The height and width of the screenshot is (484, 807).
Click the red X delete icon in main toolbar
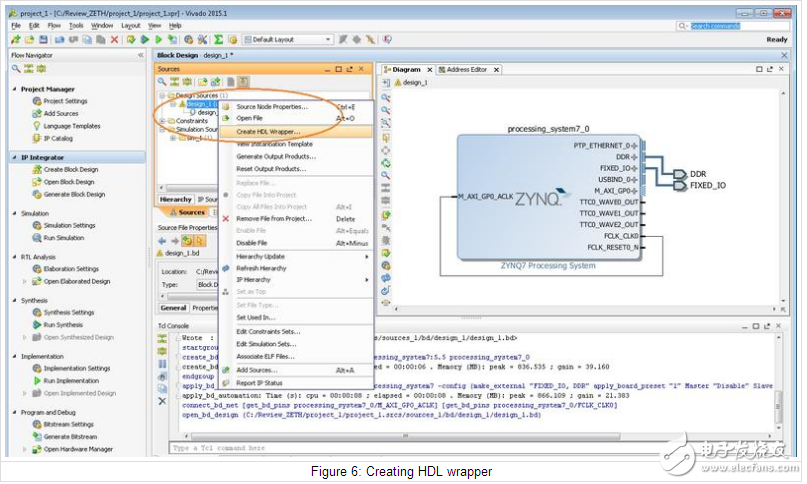114,39
